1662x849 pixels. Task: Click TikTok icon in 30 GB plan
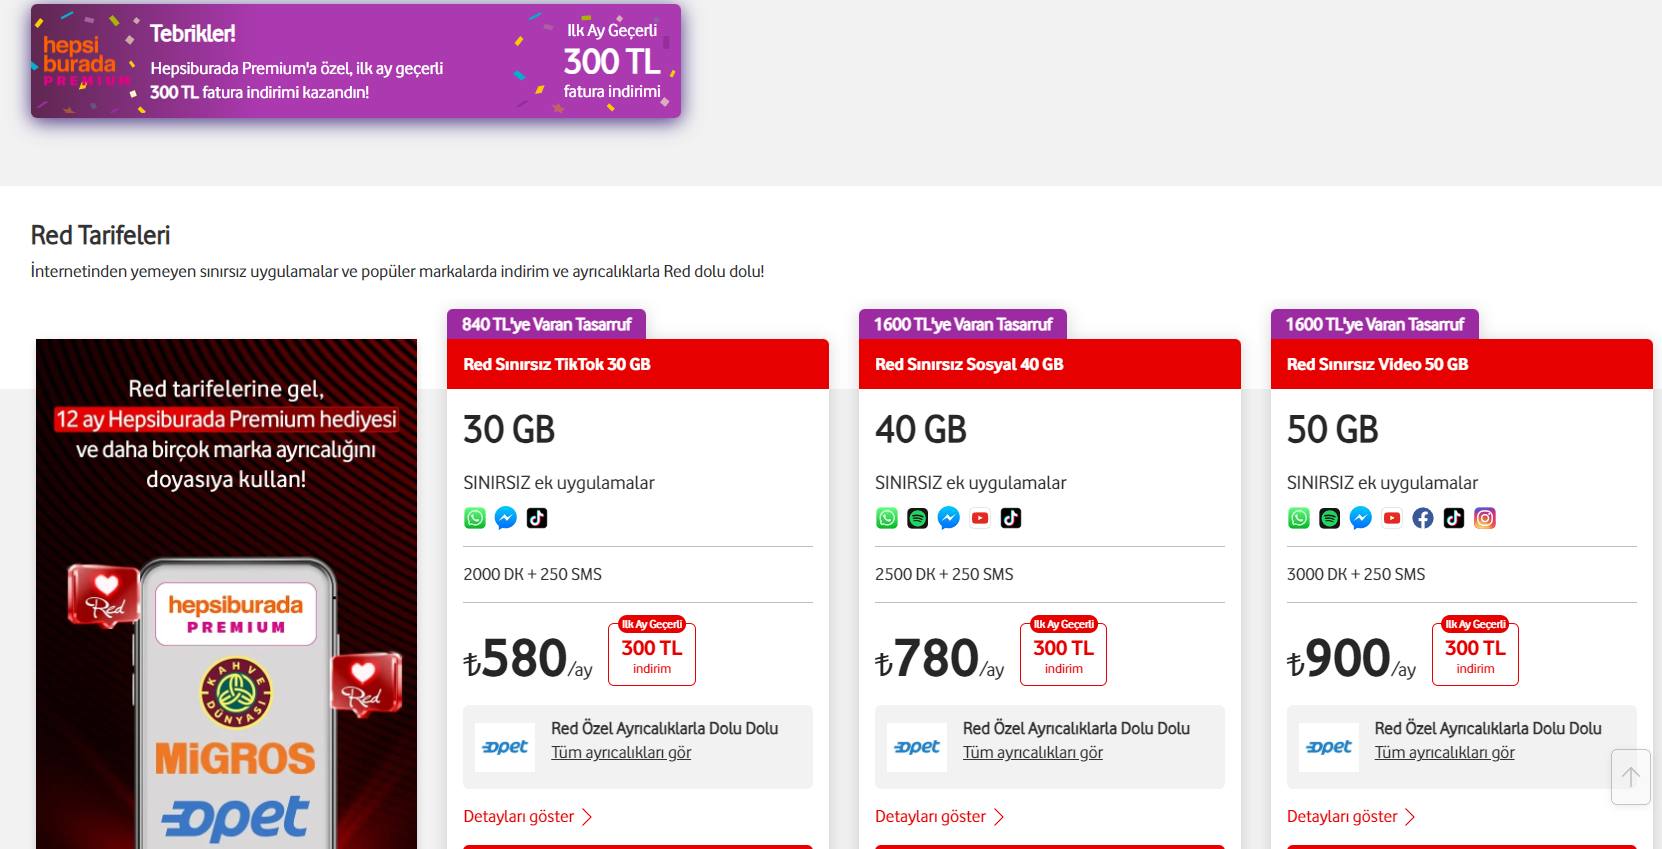[537, 518]
